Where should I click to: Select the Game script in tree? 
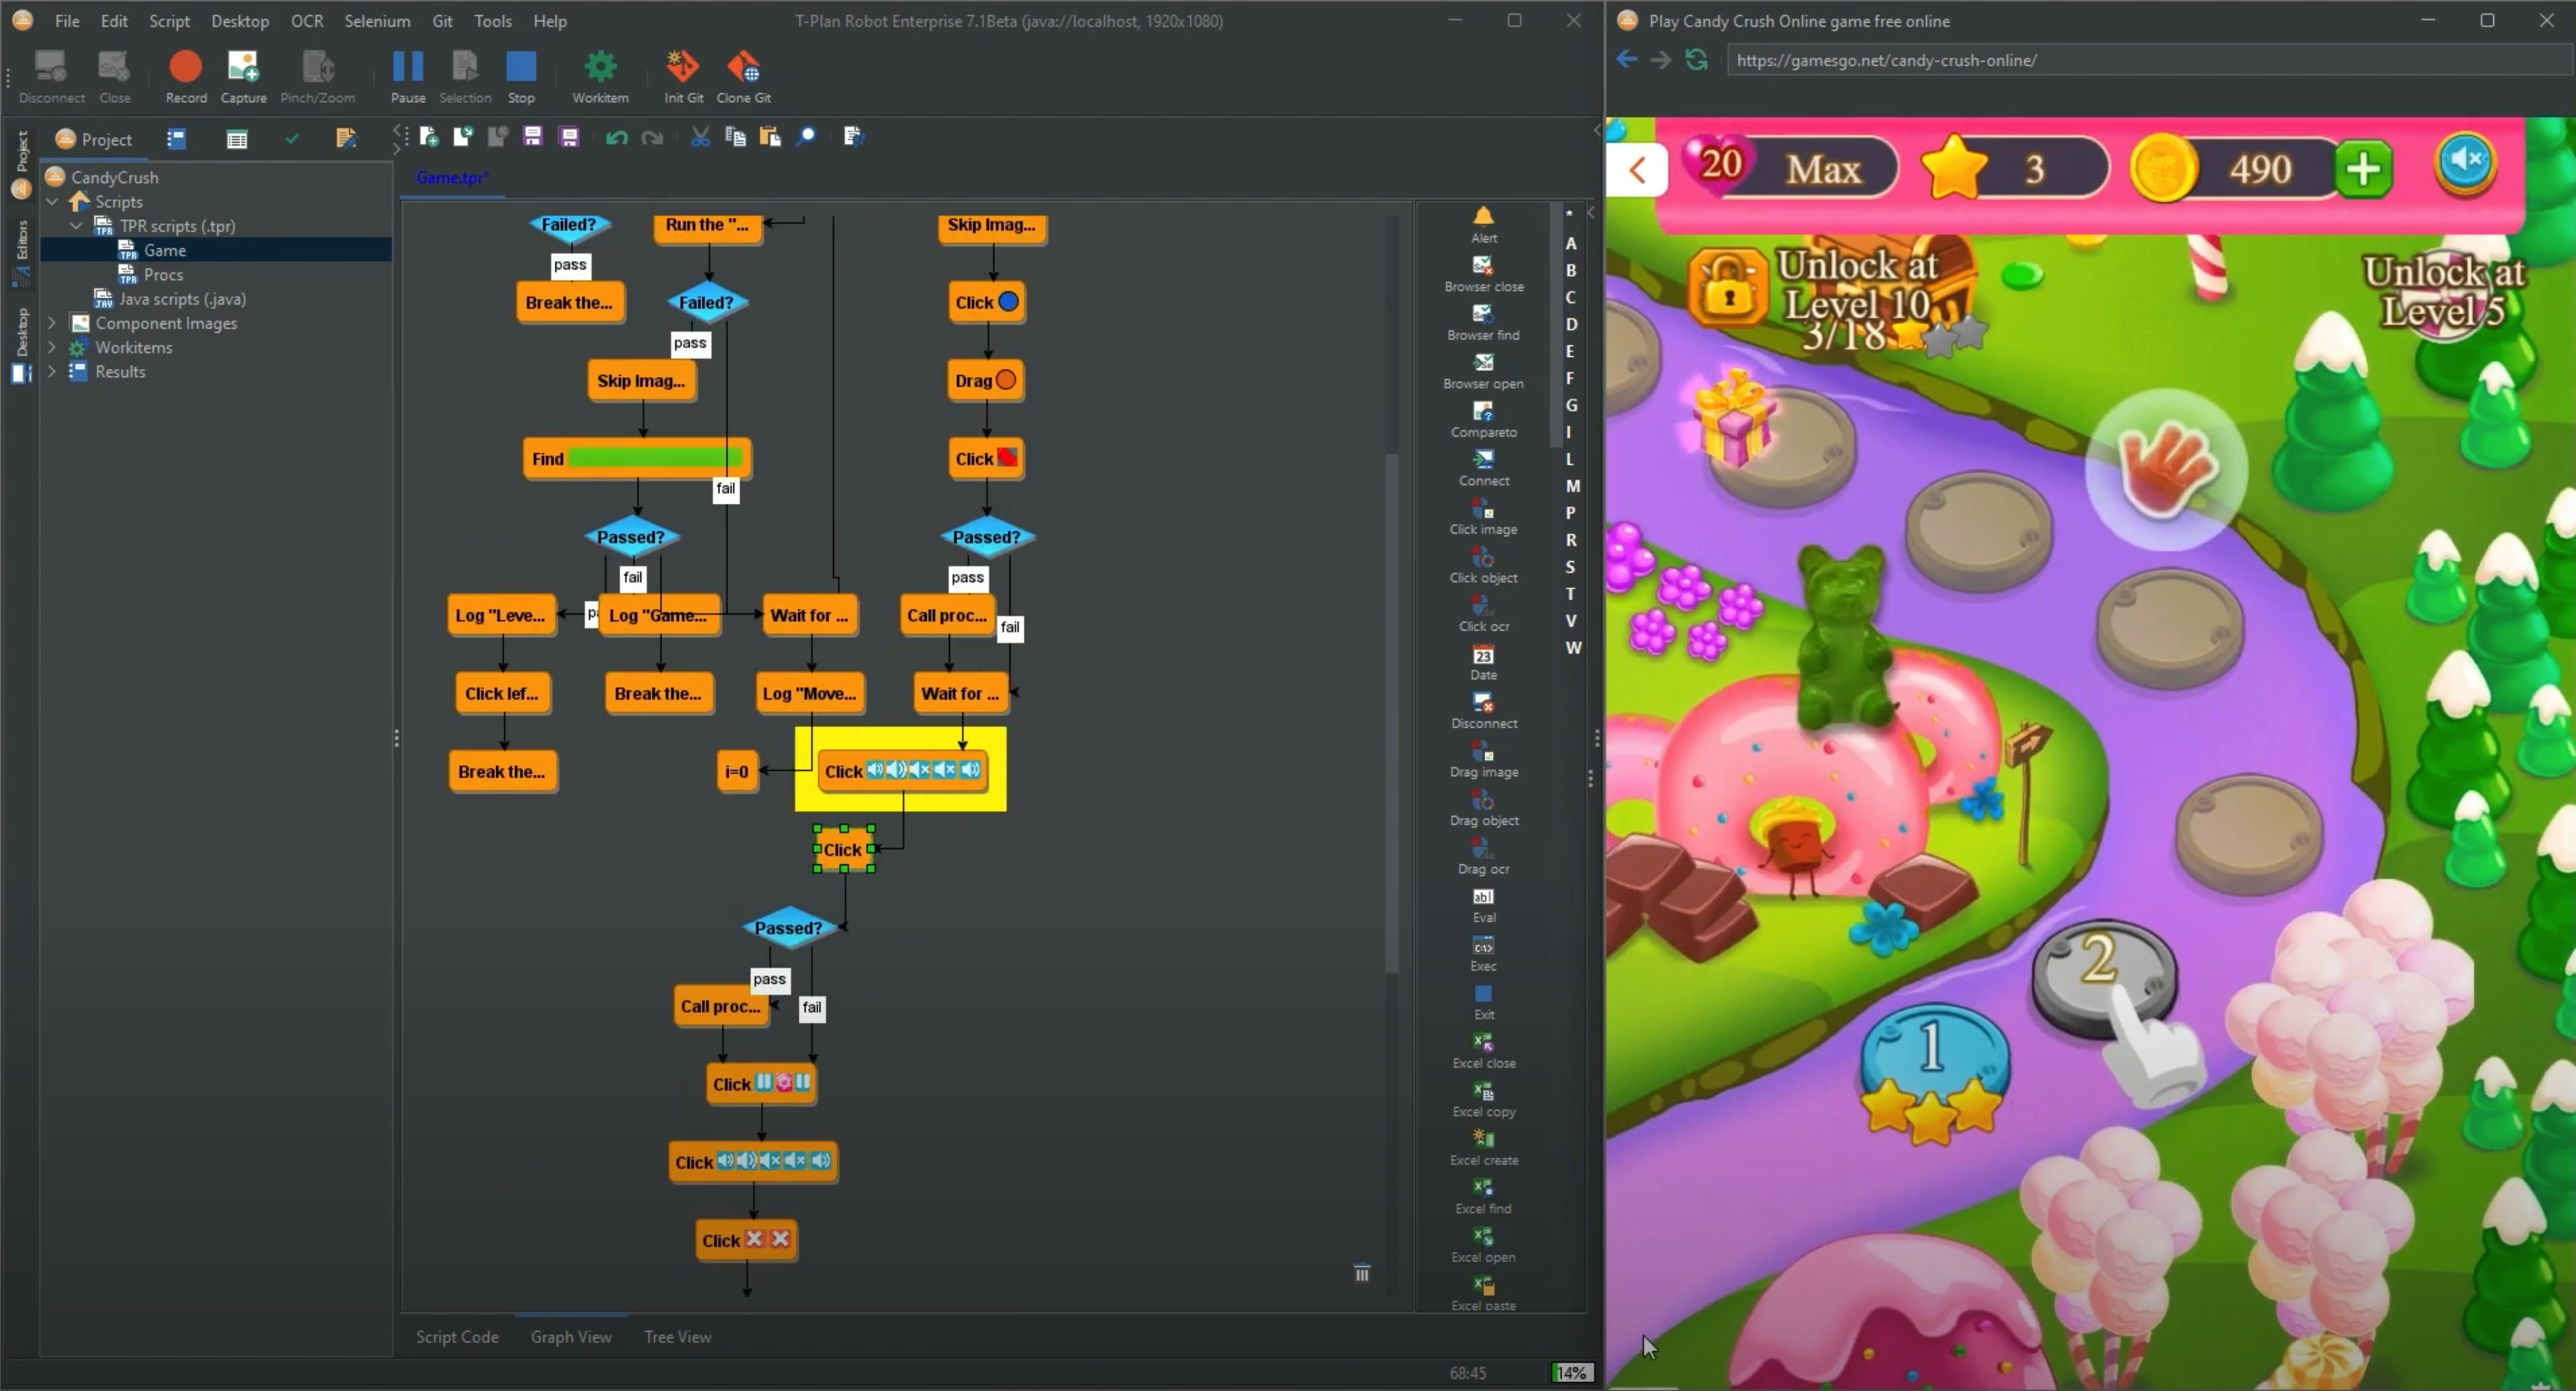[164, 250]
